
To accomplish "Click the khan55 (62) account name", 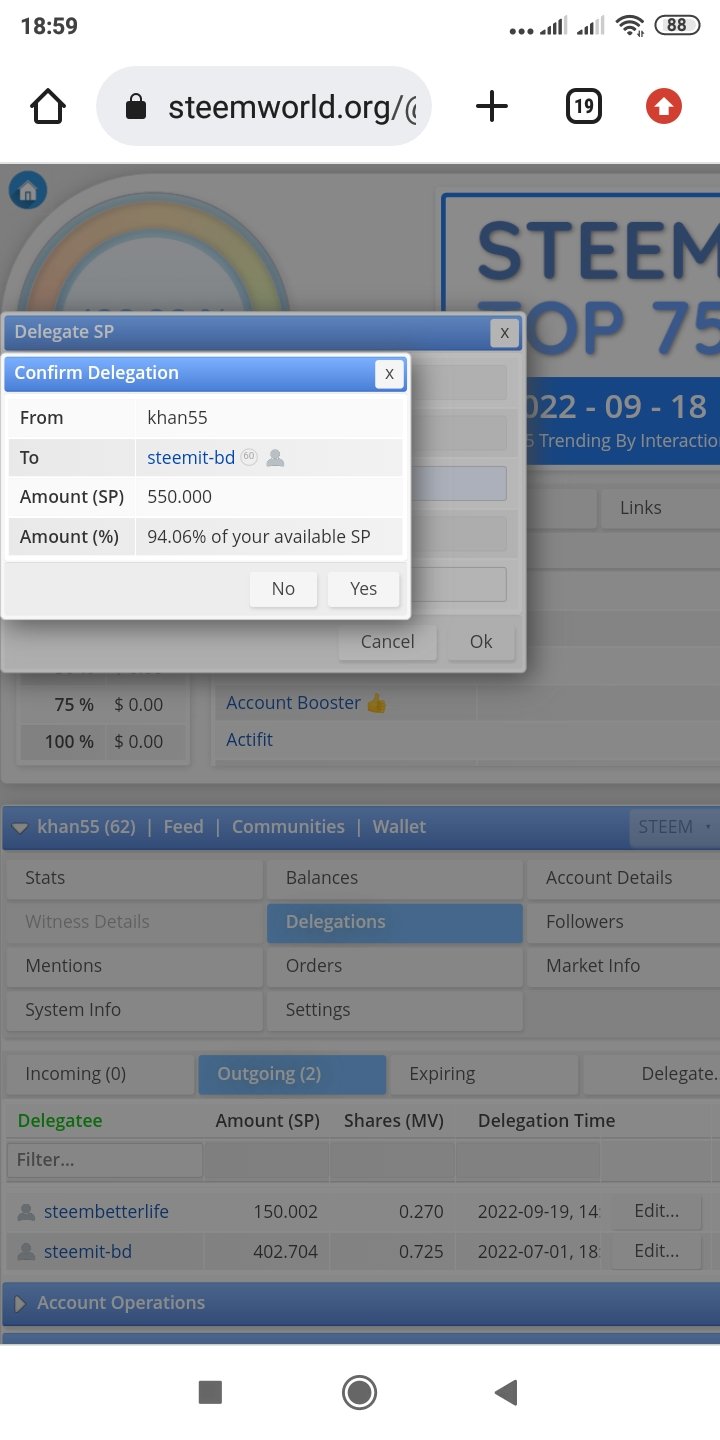I will (x=86, y=827).
